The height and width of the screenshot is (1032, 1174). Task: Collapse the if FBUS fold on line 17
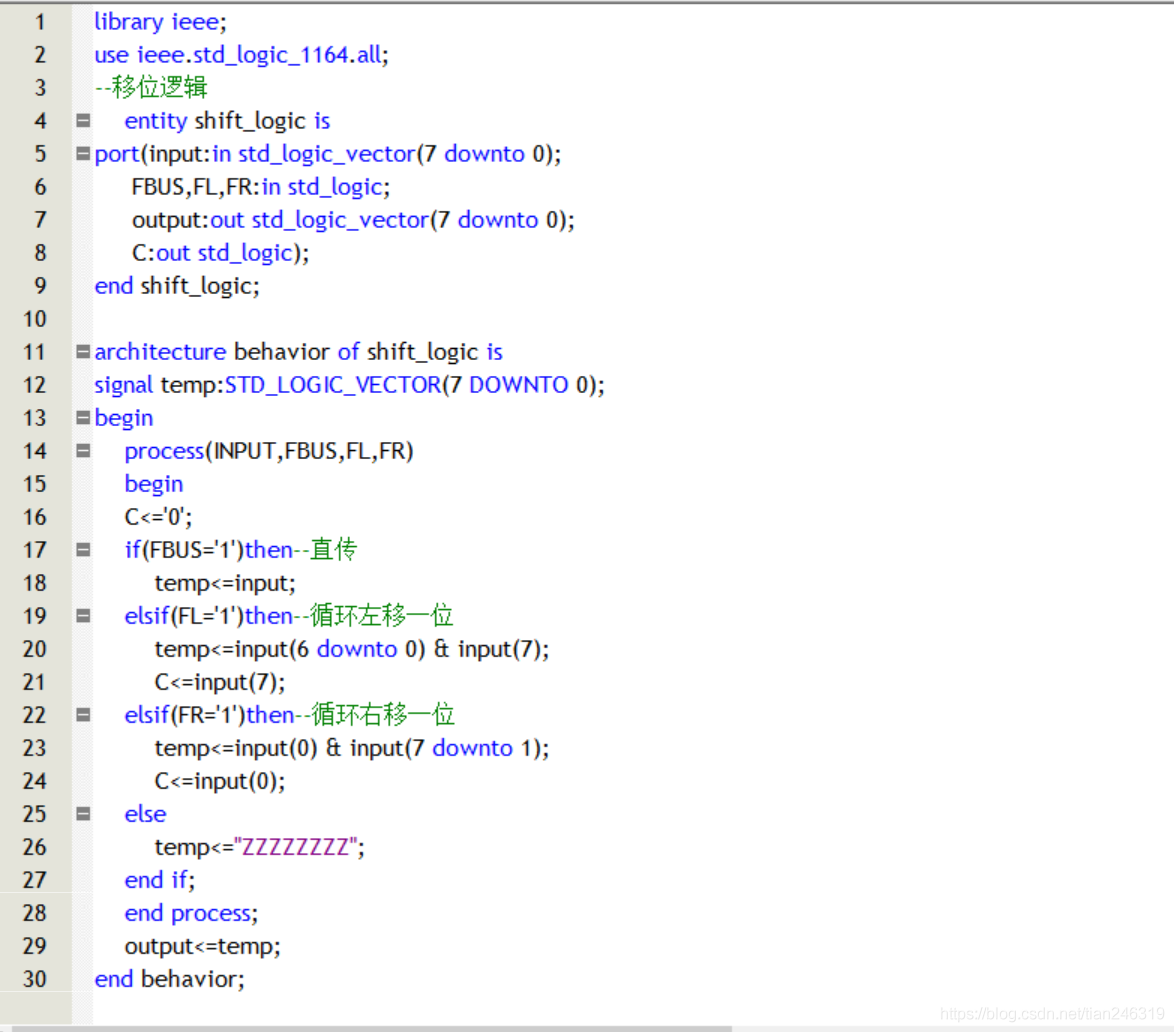[x=83, y=550]
